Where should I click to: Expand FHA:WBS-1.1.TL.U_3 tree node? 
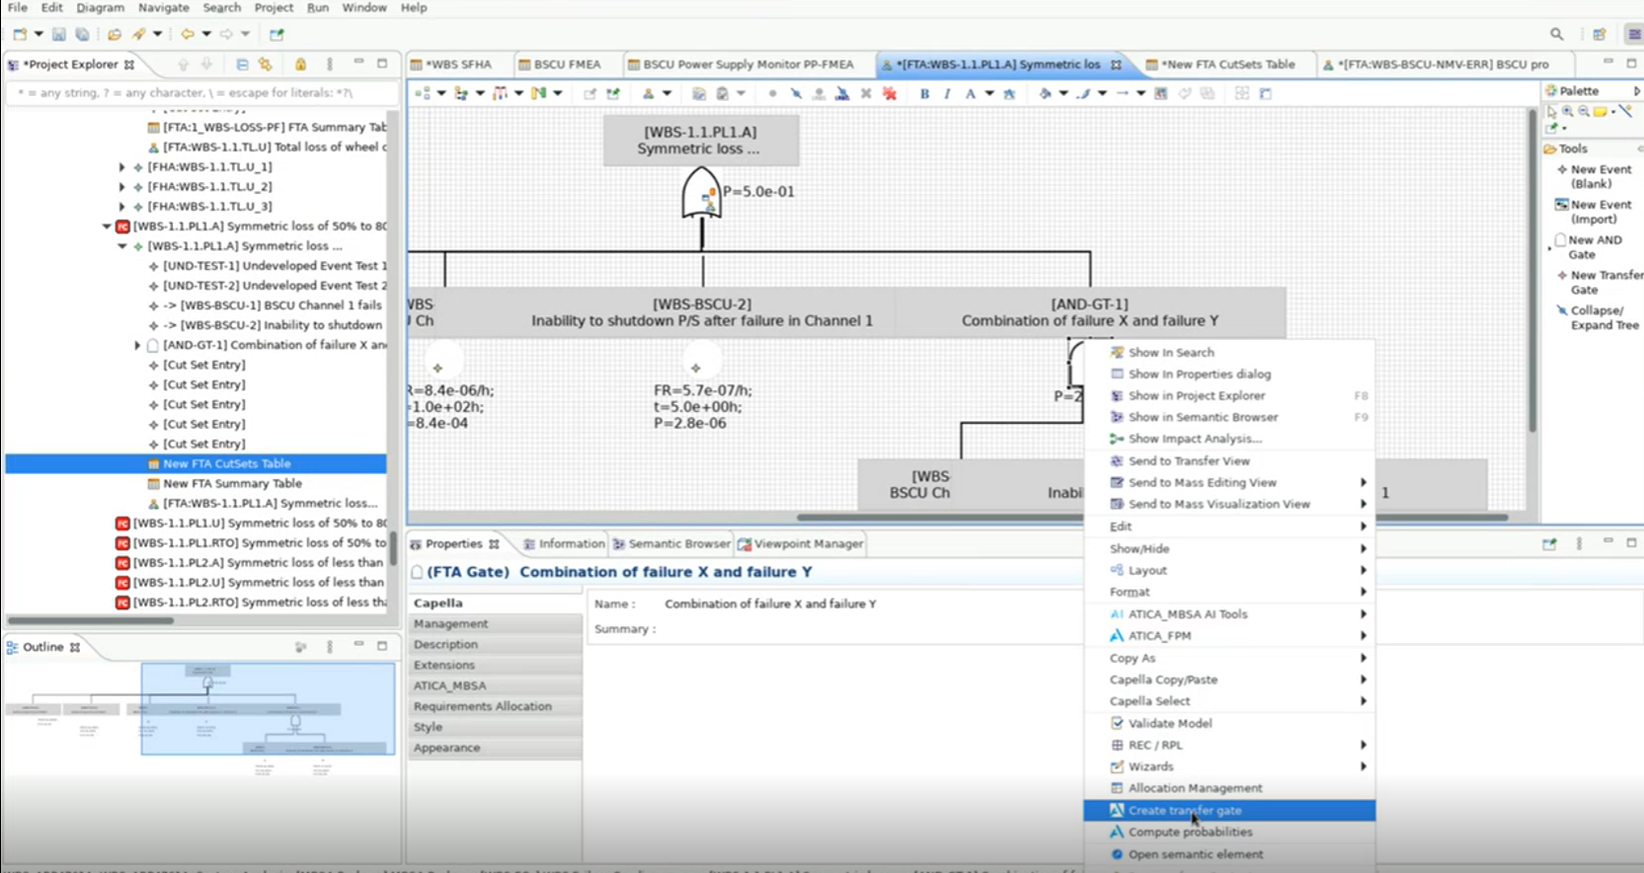click(122, 207)
